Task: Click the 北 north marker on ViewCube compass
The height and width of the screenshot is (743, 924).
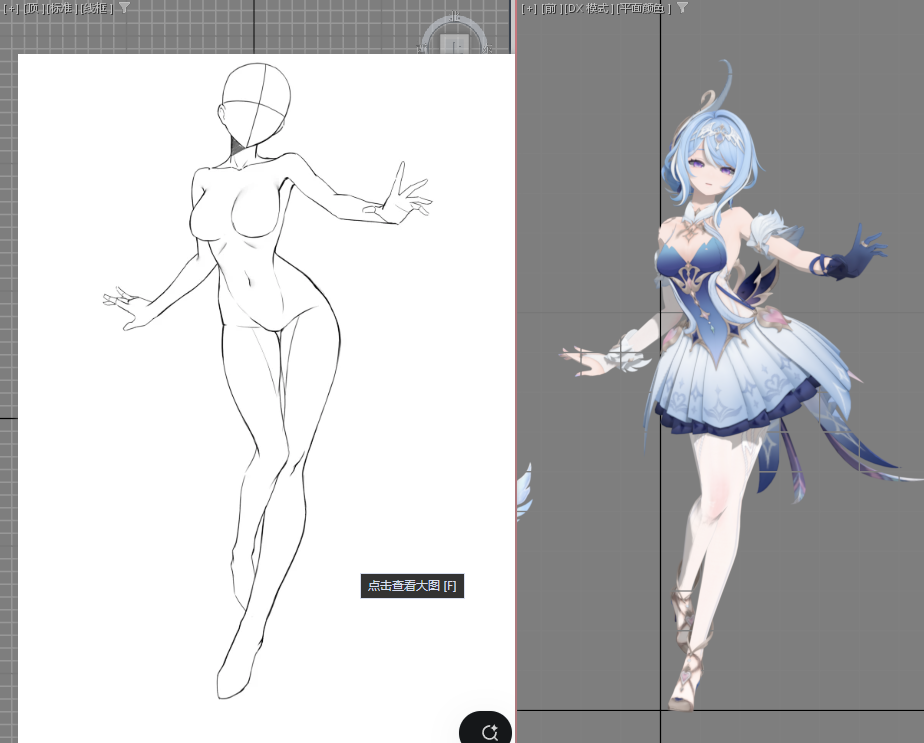Action: click(x=455, y=16)
